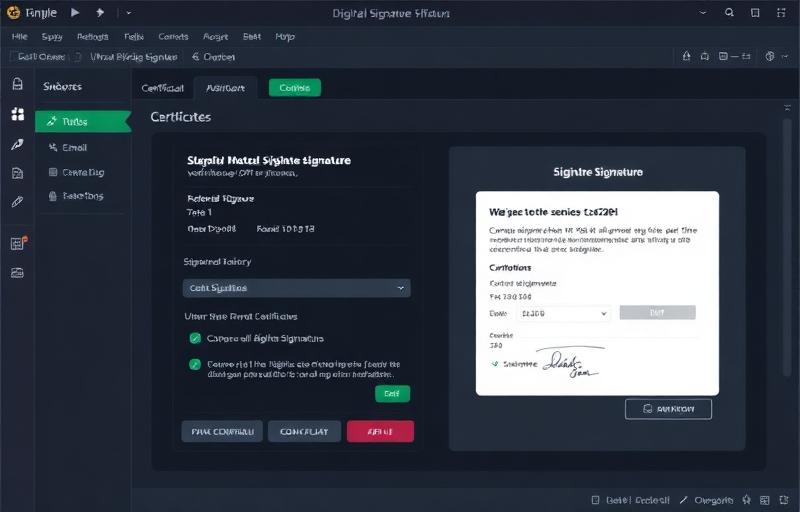The width and height of the screenshot is (800, 512).
Task: Click the green check next to Sioleritre
Action: (x=494, y=364)
